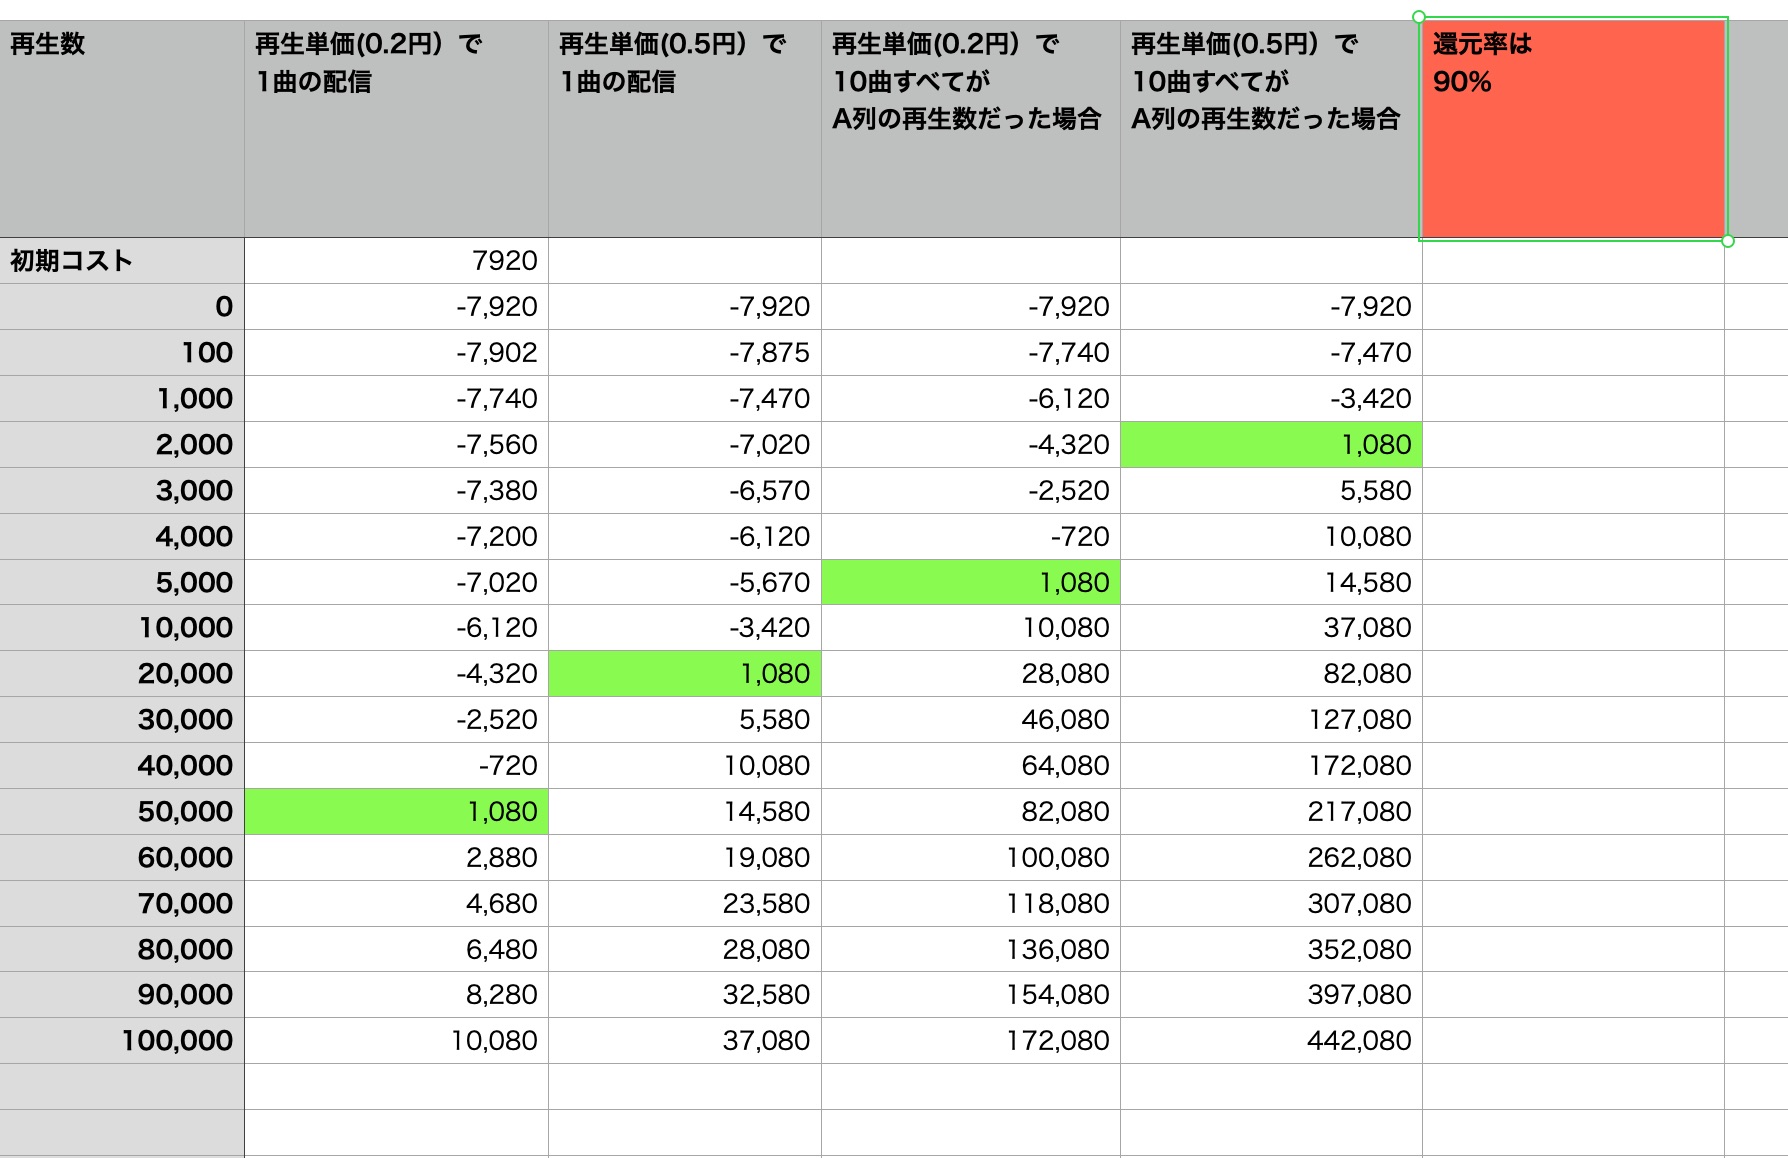Select the cell containing 442,080

tap(1271, 1041)
